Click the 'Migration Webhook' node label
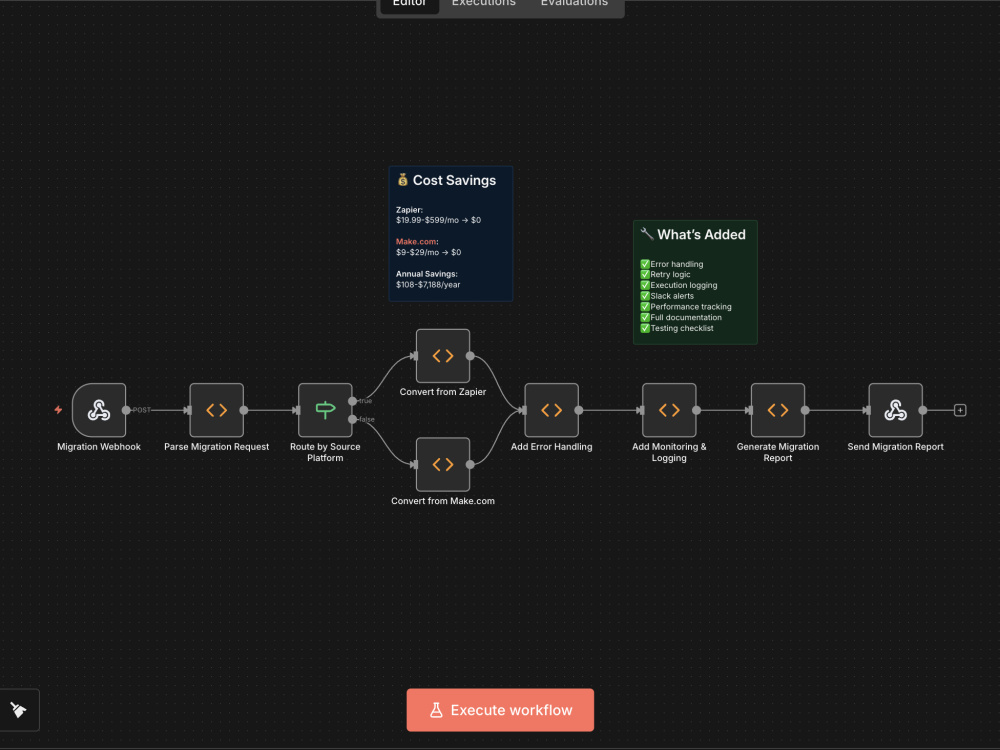Image resolution: width=1000 pixels, height=750 pixels. point(99,447)
